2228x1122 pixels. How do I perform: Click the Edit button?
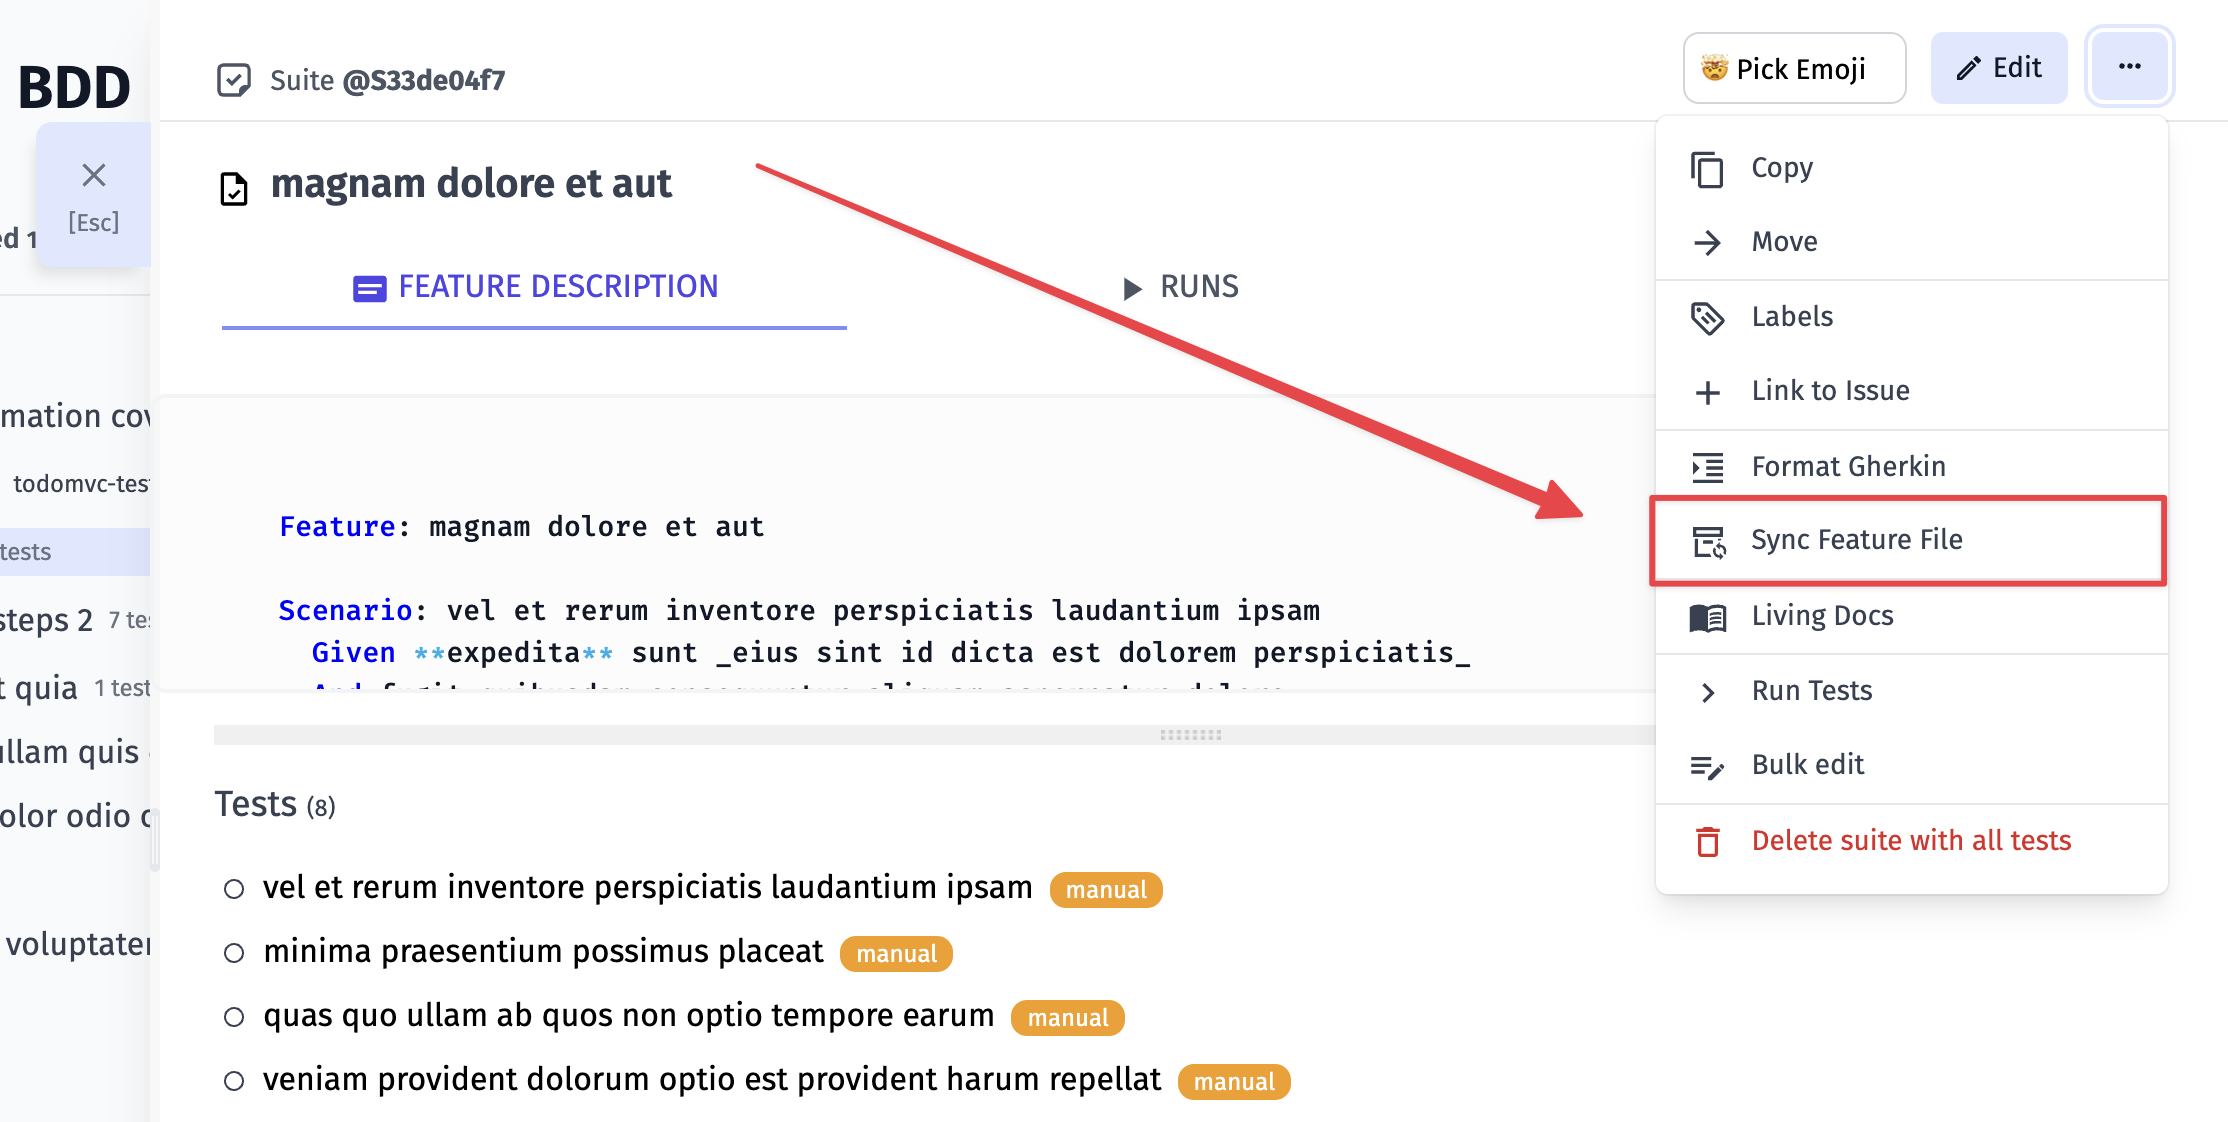click(x=2002, y=67)
